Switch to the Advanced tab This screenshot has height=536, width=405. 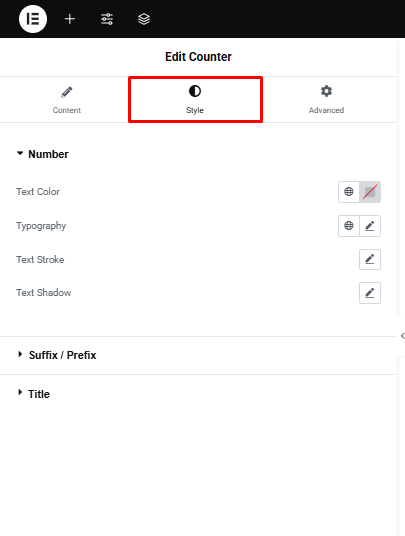[x=326, y=99]
